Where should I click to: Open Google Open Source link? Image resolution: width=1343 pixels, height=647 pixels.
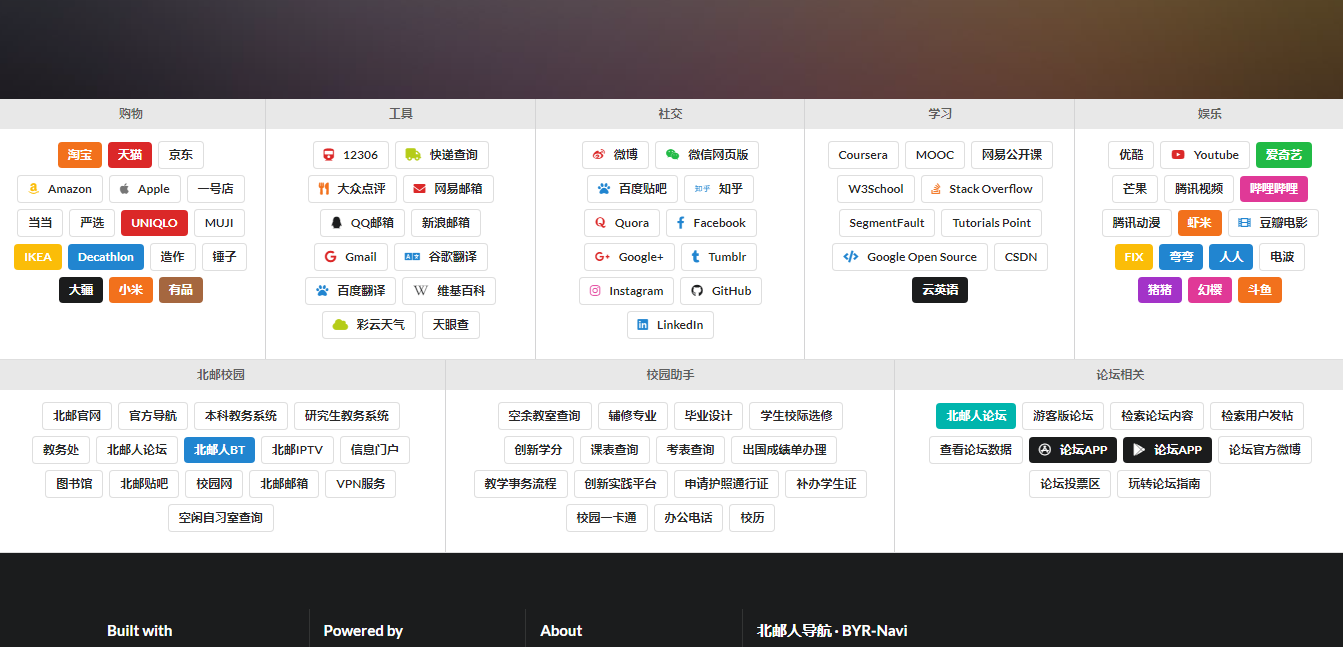click(910, 257)
